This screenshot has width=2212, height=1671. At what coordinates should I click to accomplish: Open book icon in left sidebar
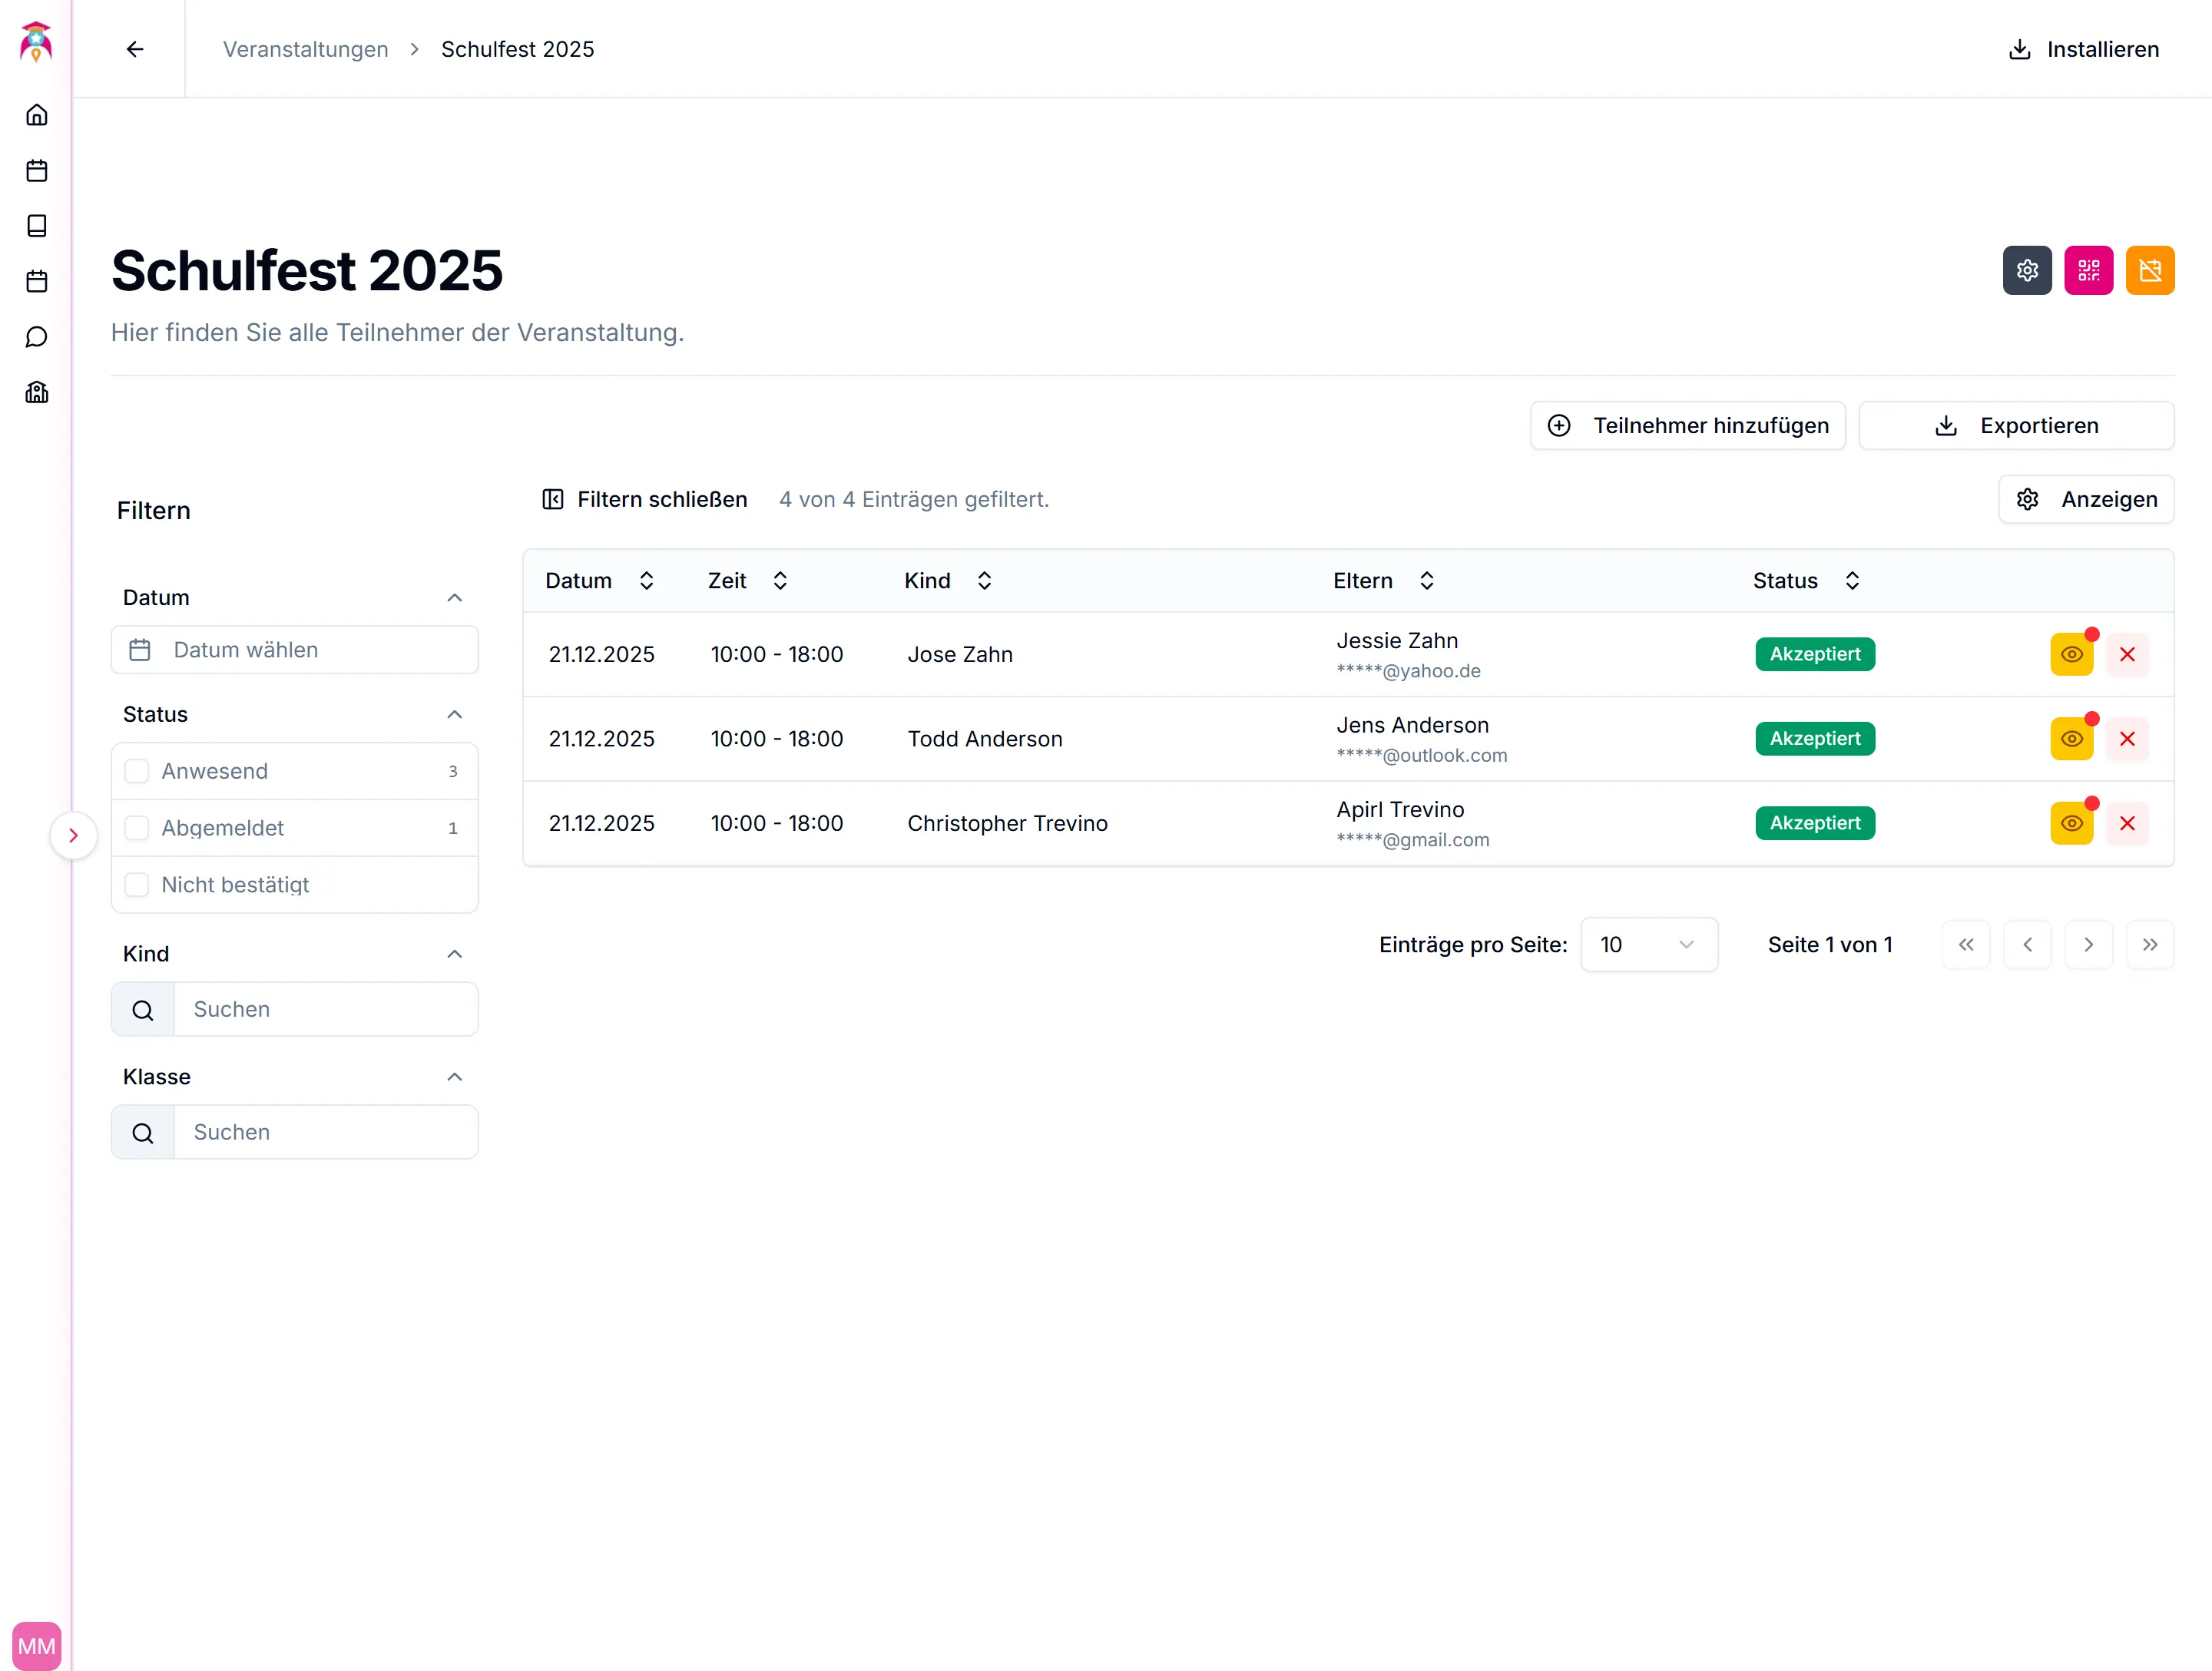click(x=37, y=226)
